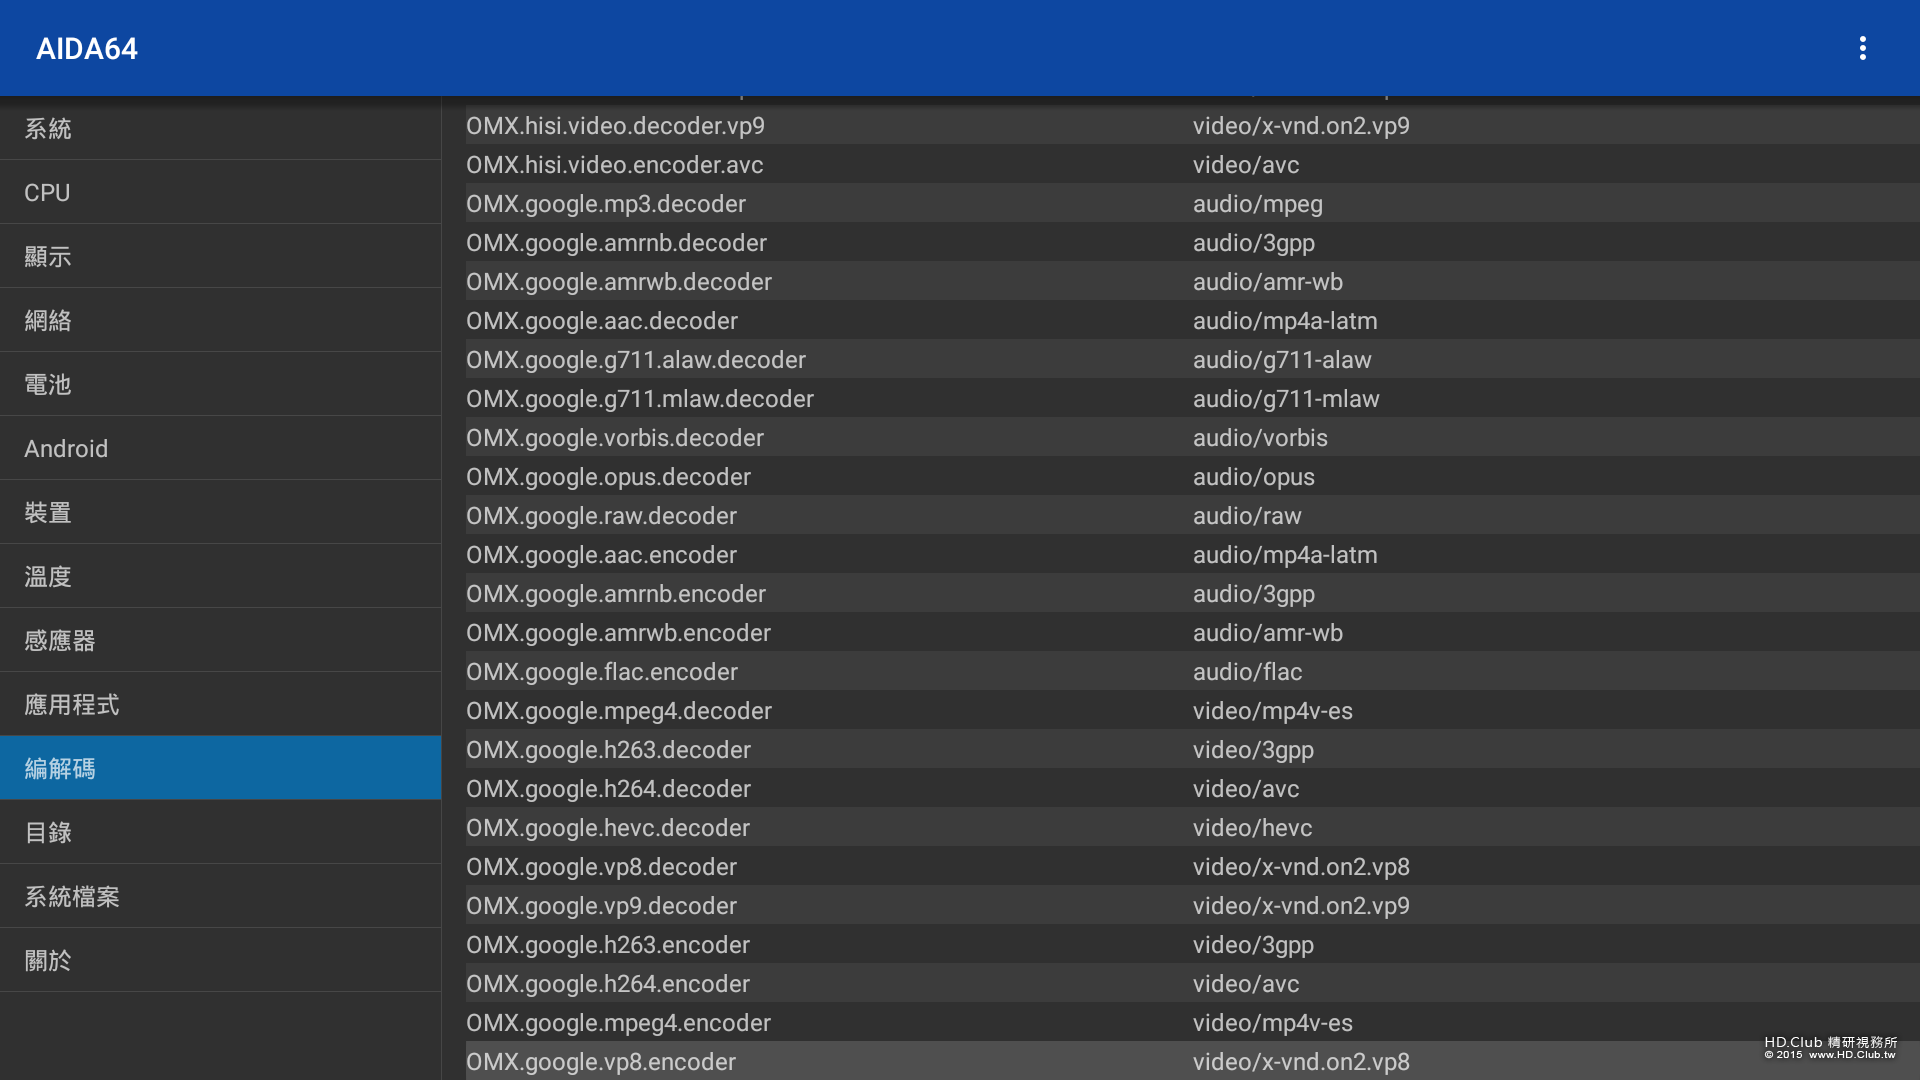Screen dimensions: 1920x1080
Task: Open the three-dot overflow menu
Action: tap(1862, 48)
